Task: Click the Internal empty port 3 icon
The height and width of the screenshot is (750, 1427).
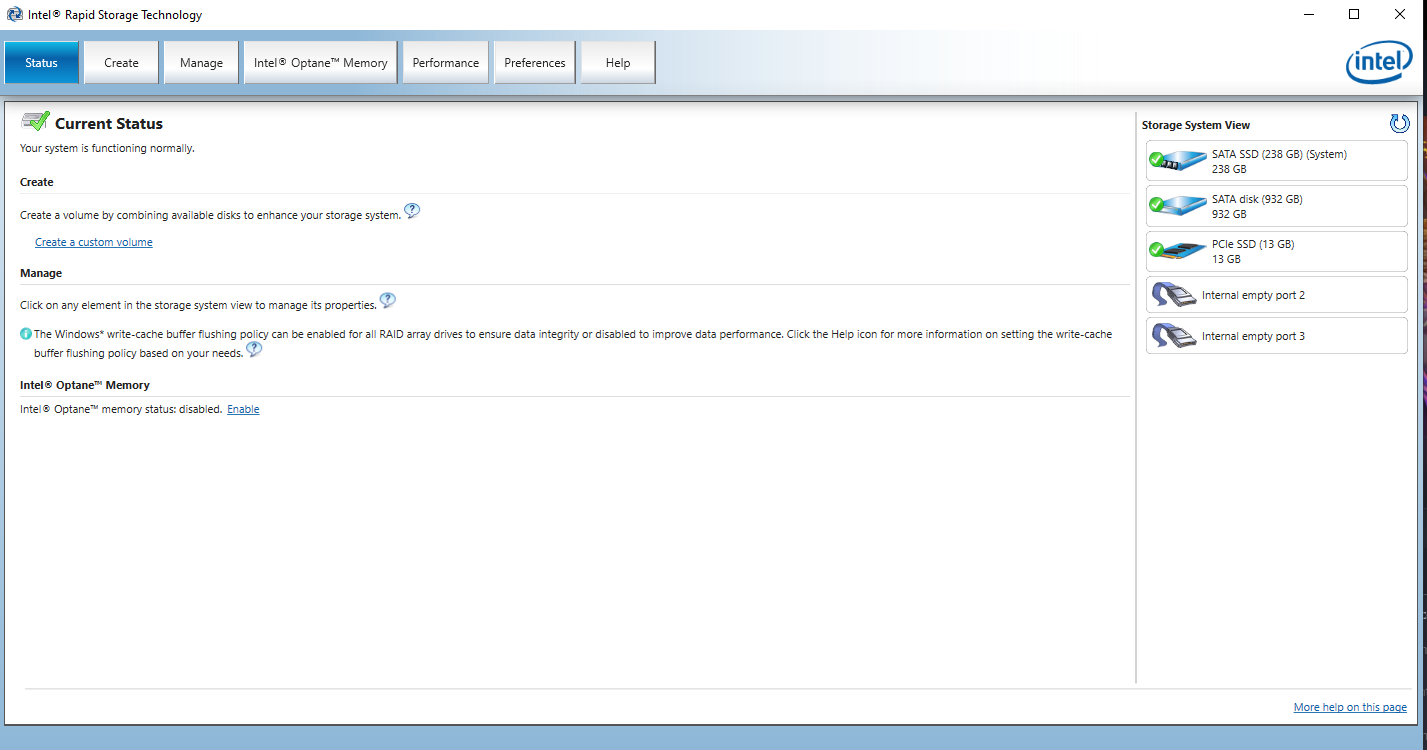Action: (1174, 336)
